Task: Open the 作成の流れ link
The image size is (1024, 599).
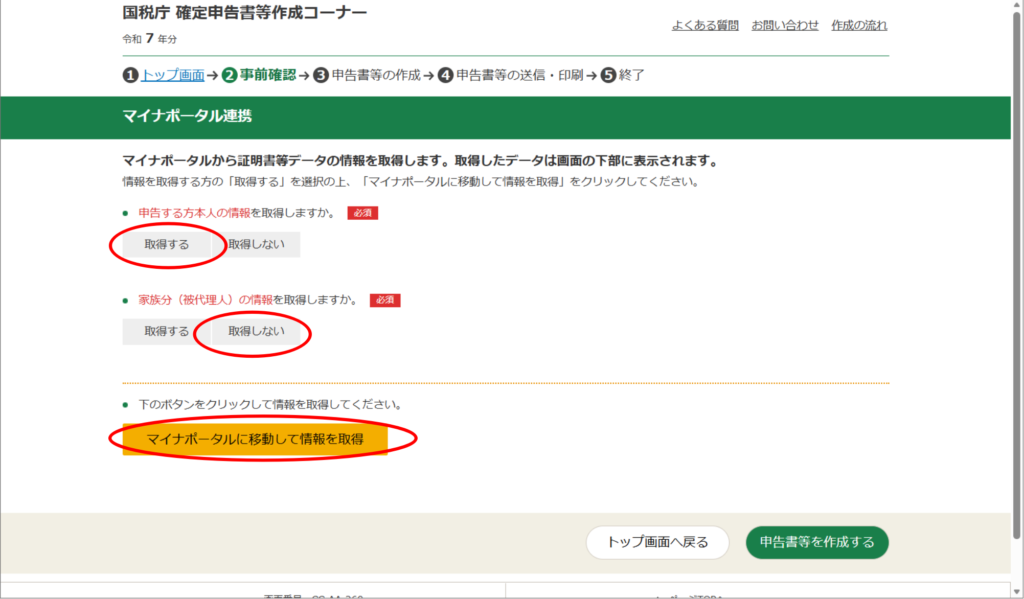Action: (x=859, y=25)
